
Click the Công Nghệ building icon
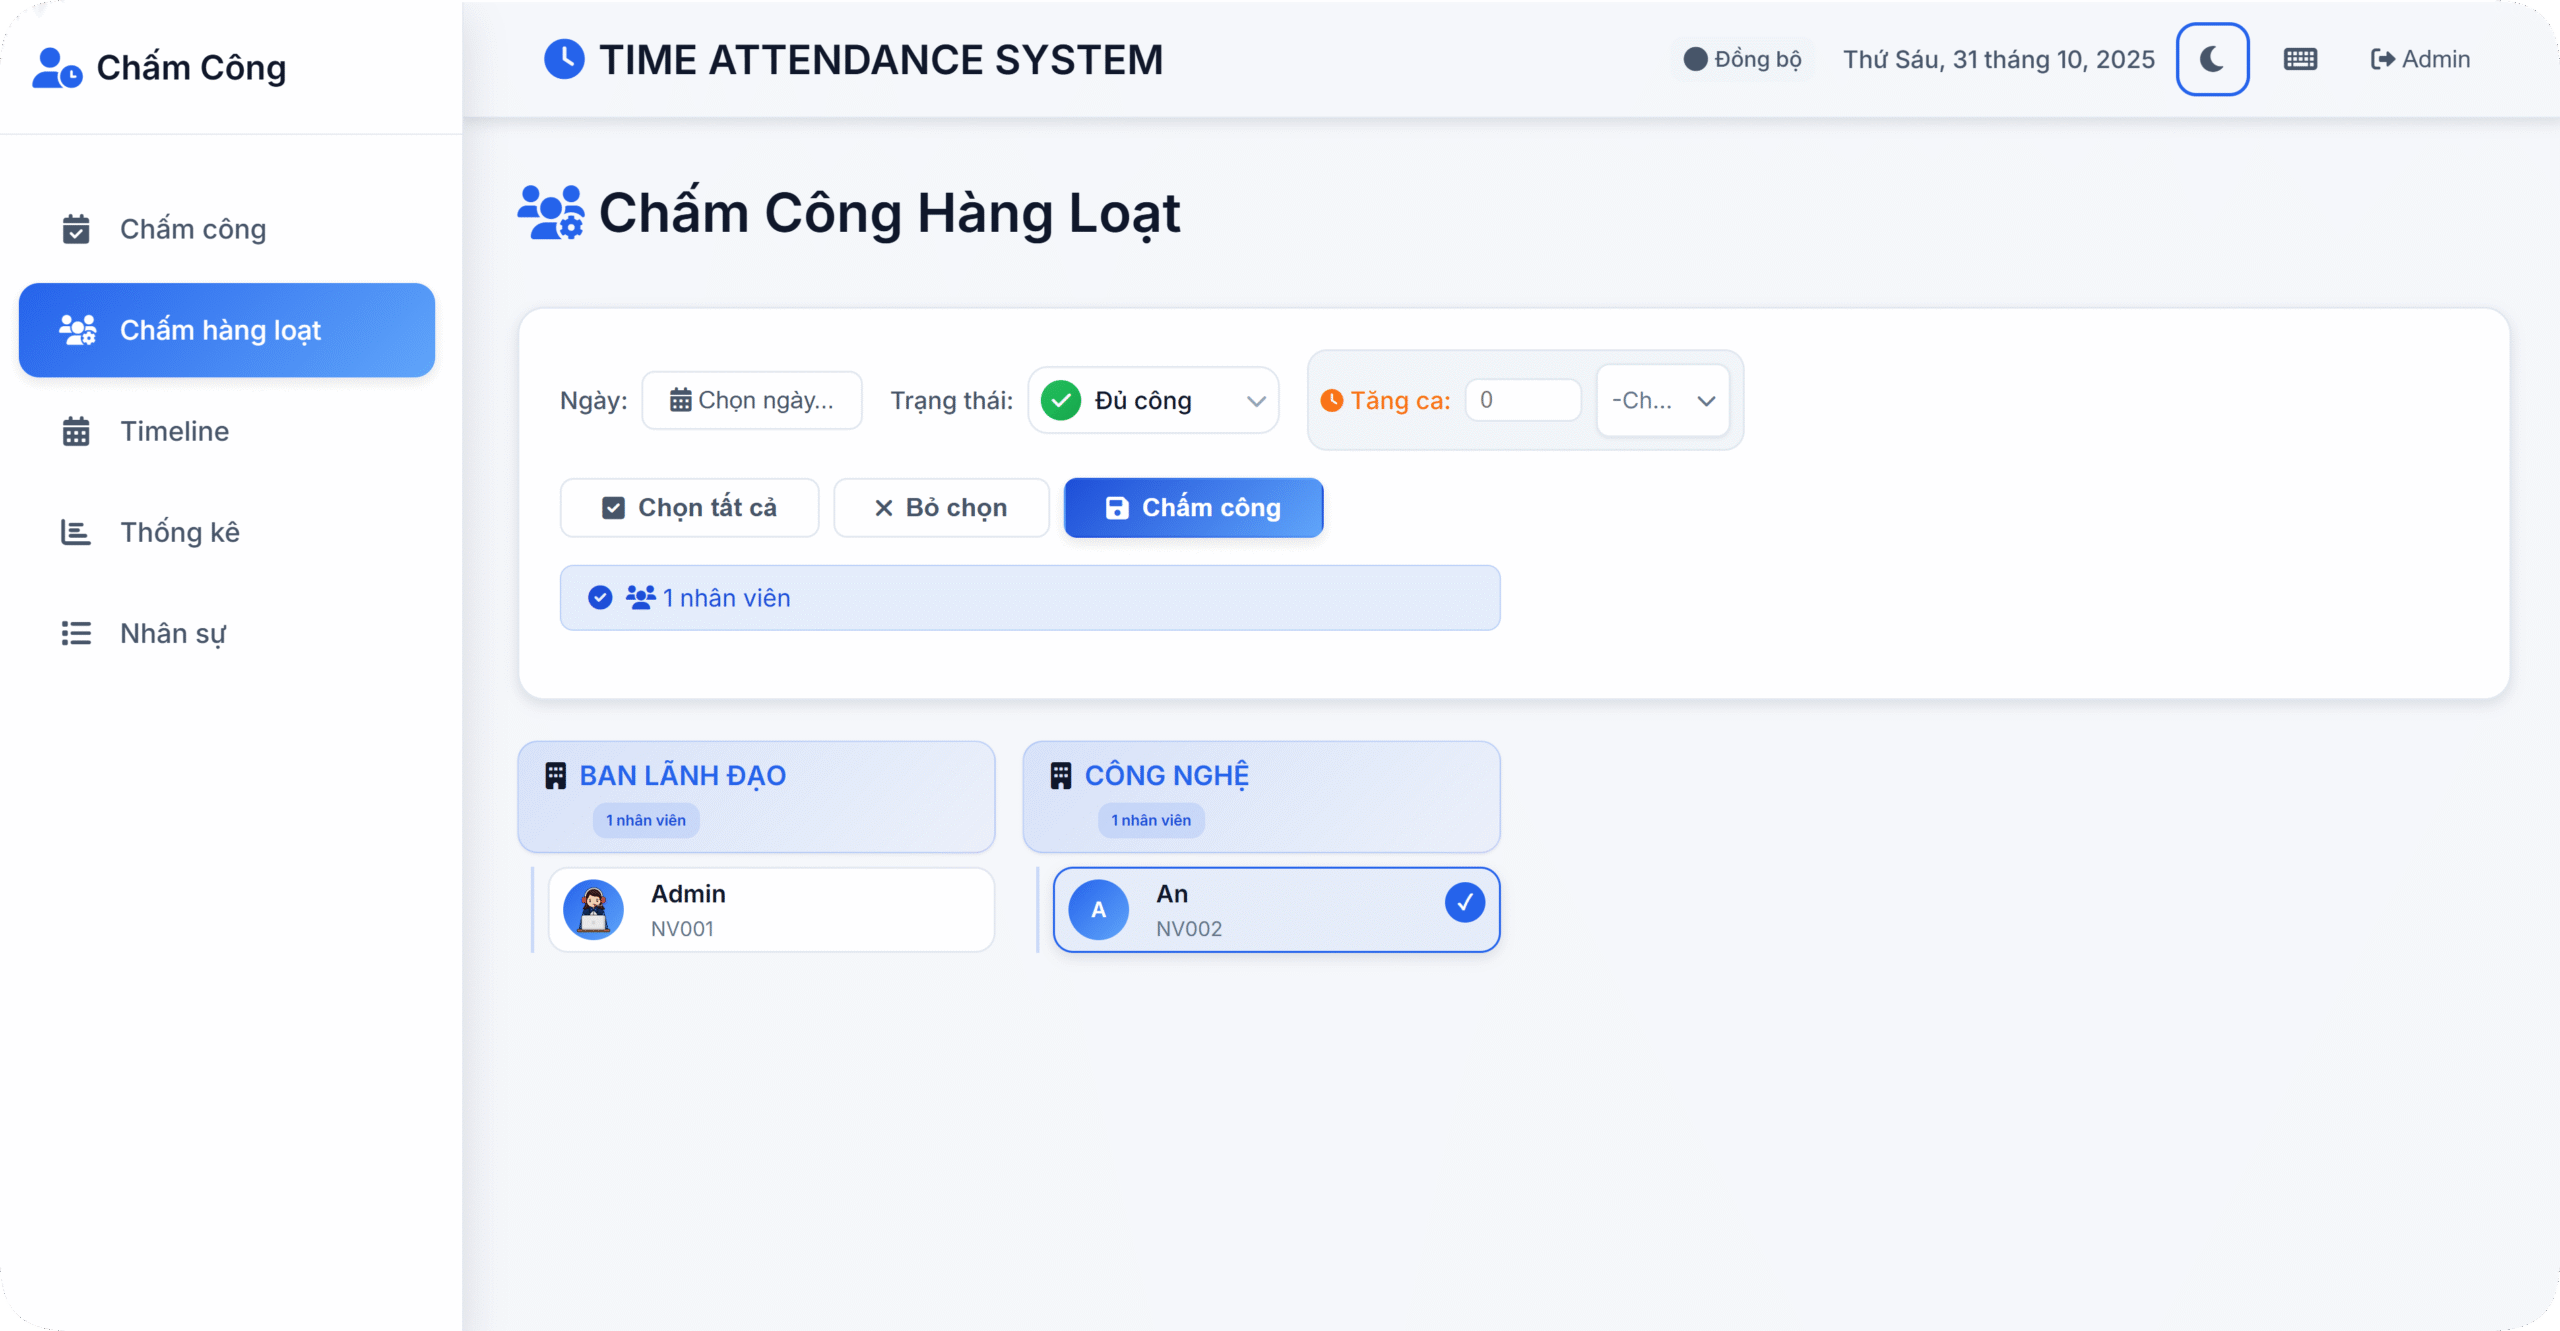coord(1061,776)
